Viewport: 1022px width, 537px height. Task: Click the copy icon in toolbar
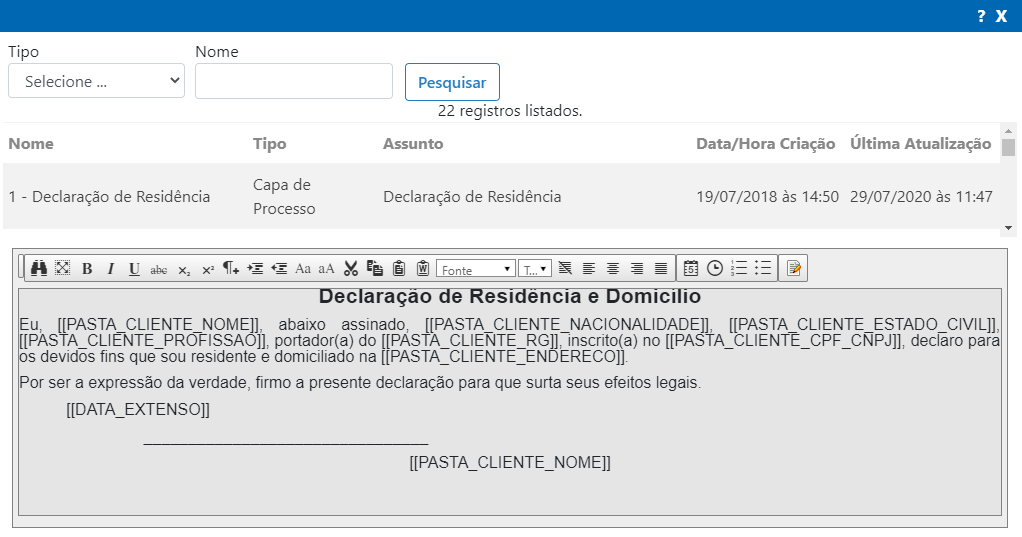pos(375,268)
